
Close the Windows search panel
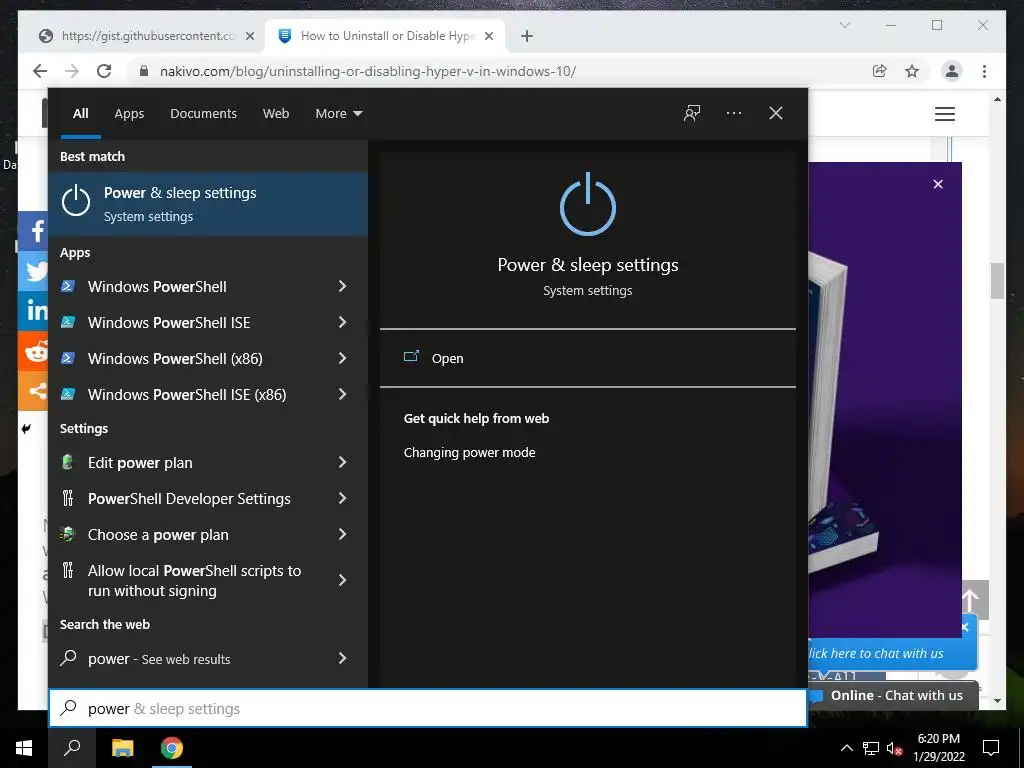coord(776,113)
